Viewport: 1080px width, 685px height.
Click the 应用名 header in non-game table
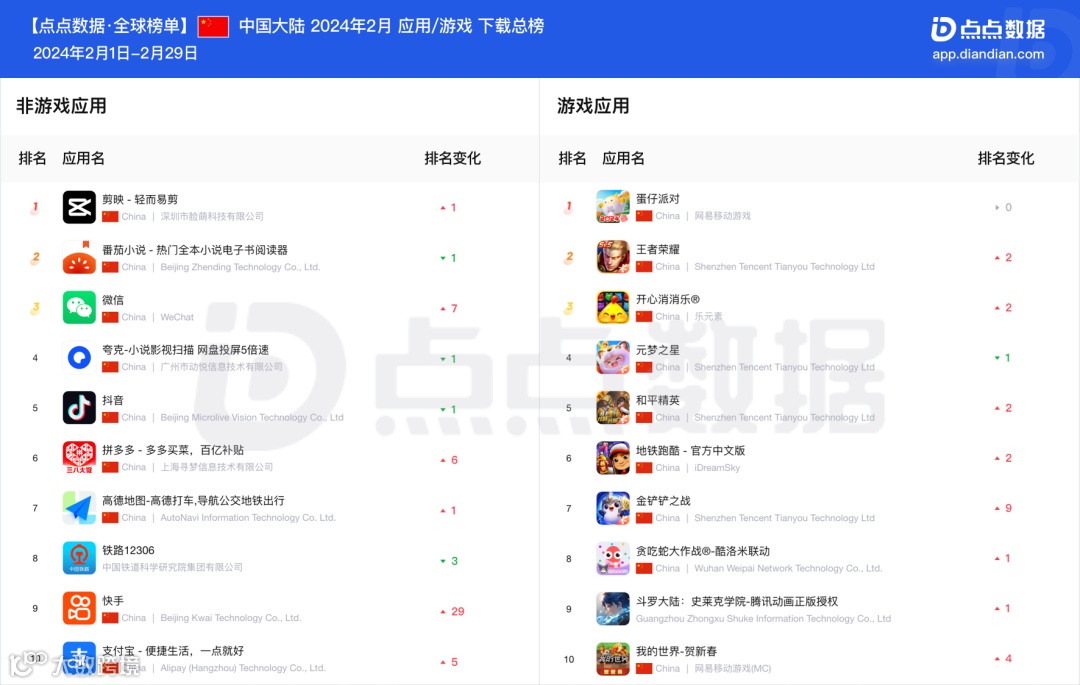[x=83, y=158]
